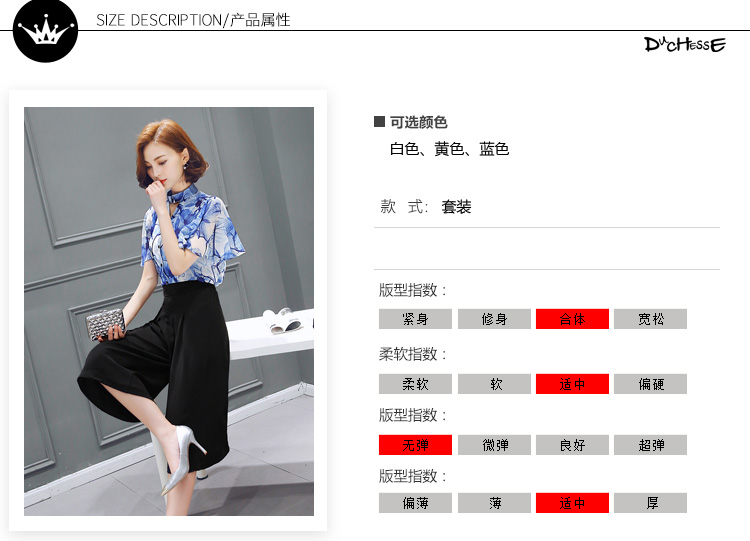This screenshot has width=750, height=541.
Task: Select the 紧身 fit option
Action: click(415, 319)
